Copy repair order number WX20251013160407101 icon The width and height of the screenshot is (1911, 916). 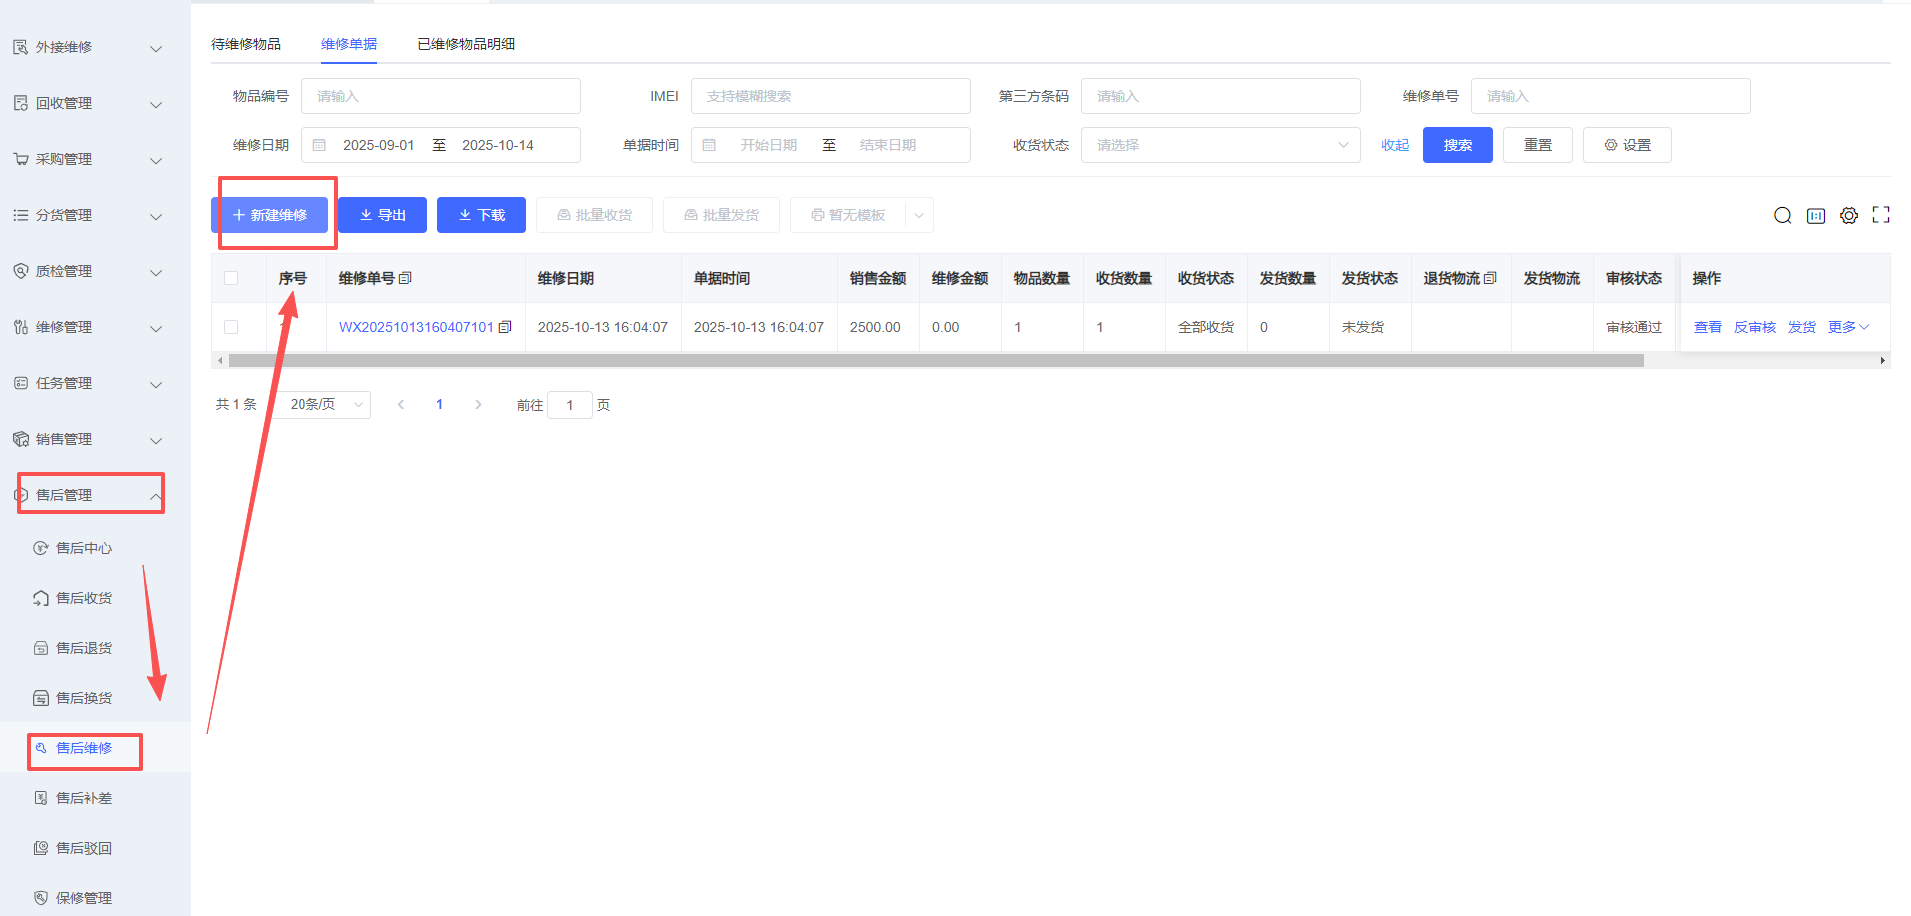tap(505, 327)
